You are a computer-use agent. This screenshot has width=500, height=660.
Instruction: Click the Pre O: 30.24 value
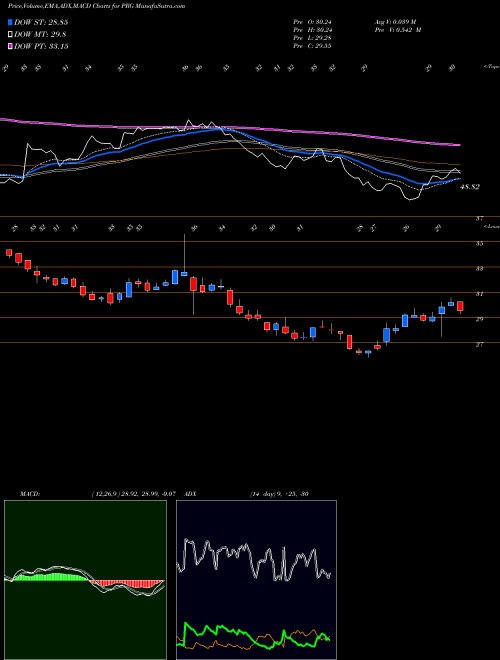(x=312, y=22)
